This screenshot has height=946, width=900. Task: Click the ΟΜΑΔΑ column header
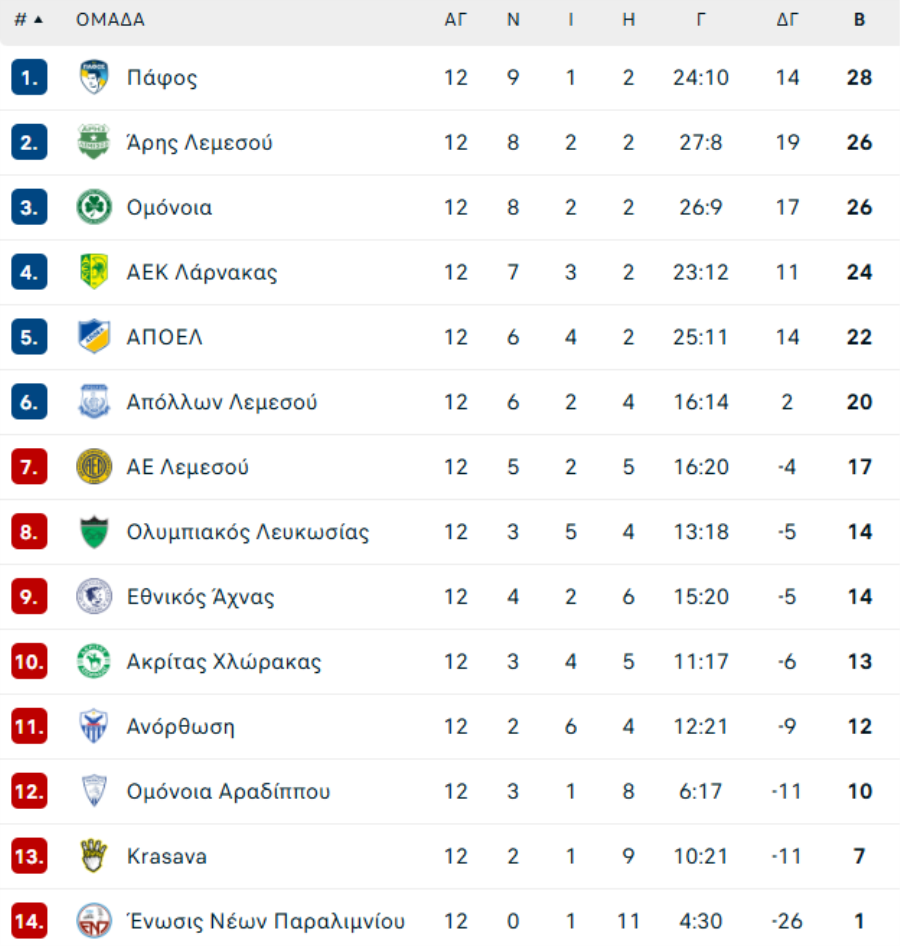tap(110, 20)
